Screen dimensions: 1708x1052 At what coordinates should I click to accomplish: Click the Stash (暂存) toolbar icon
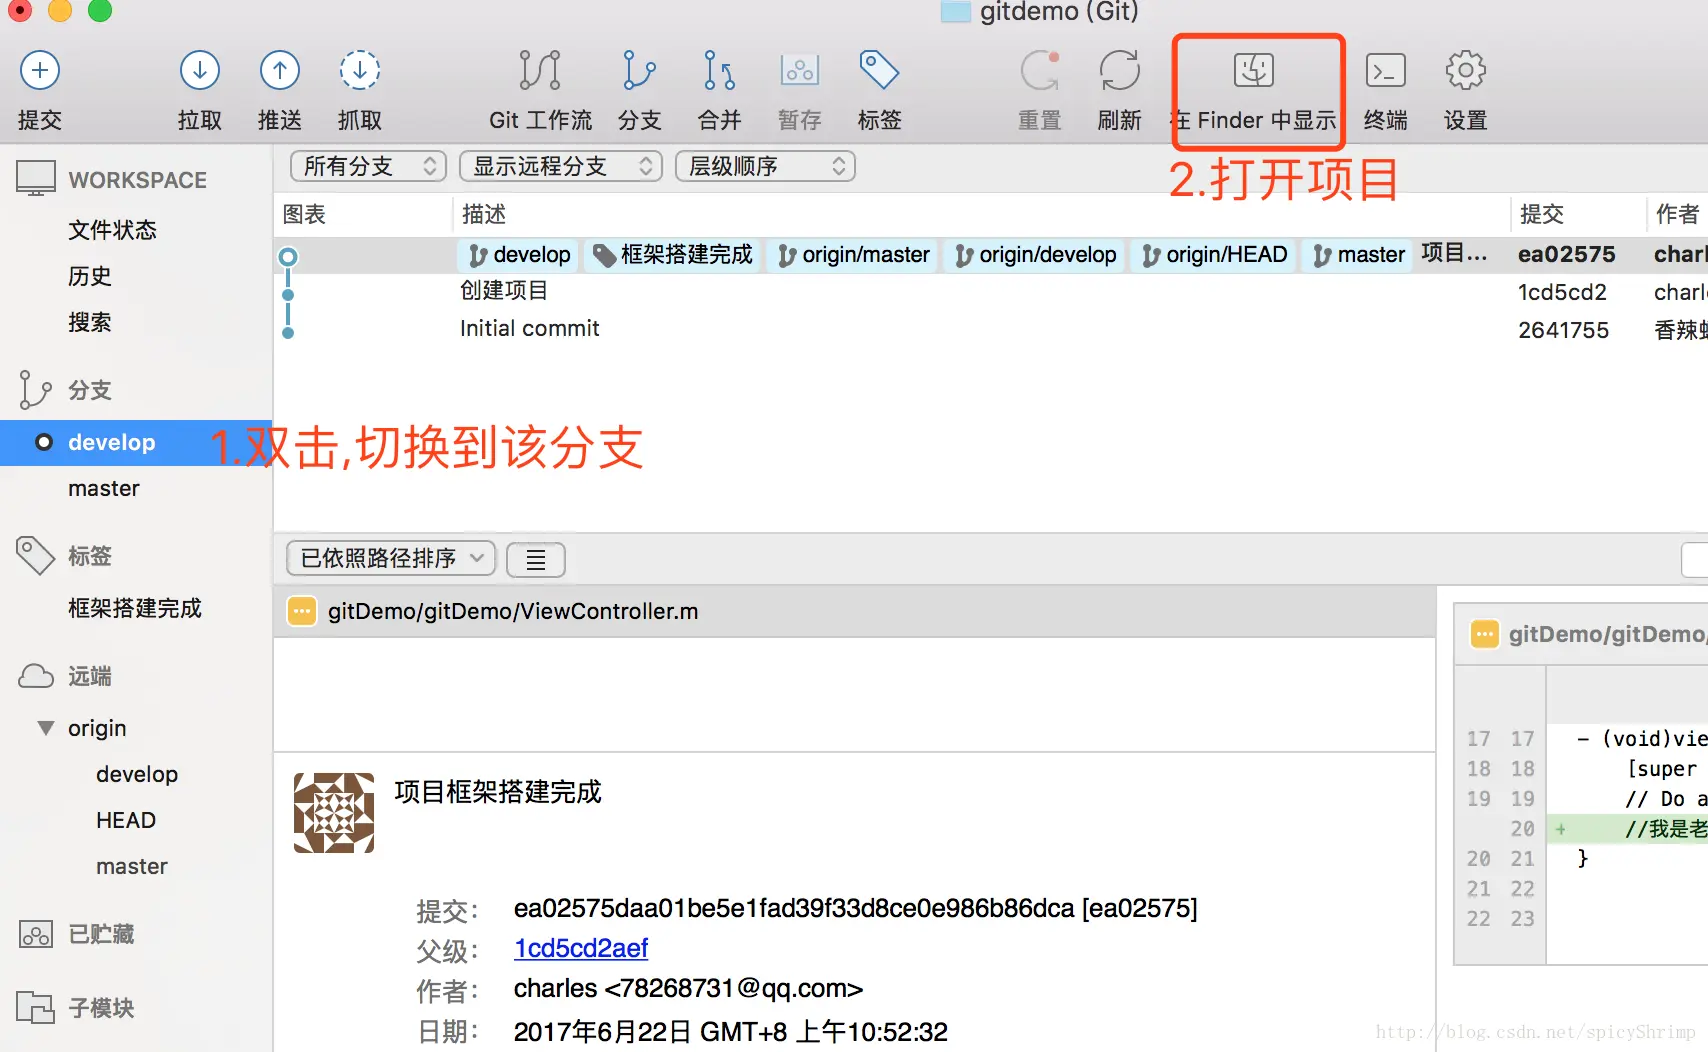click(x=800, y=70)
